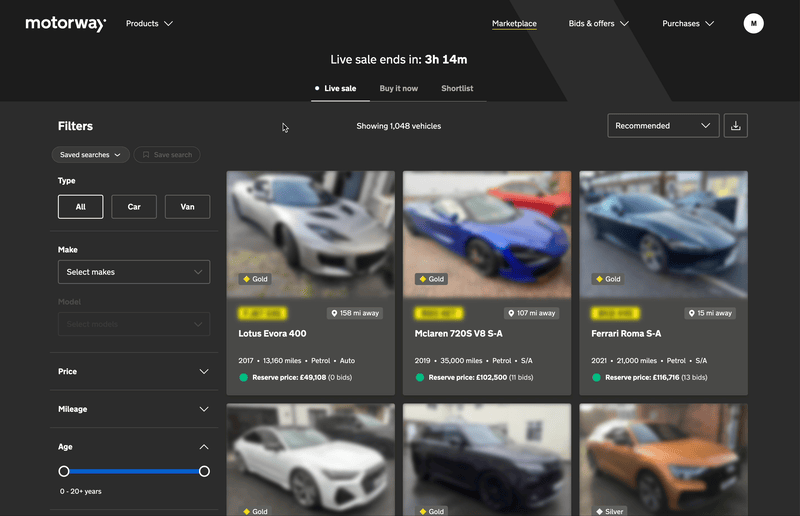Open the silver Lotus Evora photo
The width and height of the screenshot is (800, 516).
click(311, 234)
